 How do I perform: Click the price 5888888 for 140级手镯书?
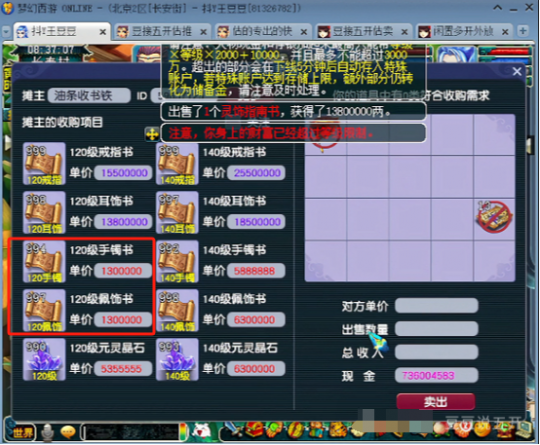pyautogui.click(x=256, y=271)
